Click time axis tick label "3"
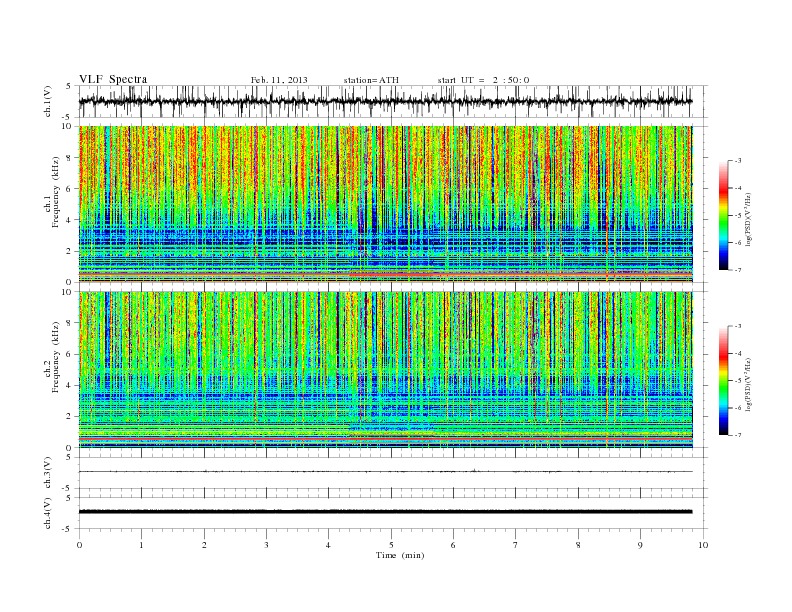Screen dimensions: 792x612 (266, 545)
